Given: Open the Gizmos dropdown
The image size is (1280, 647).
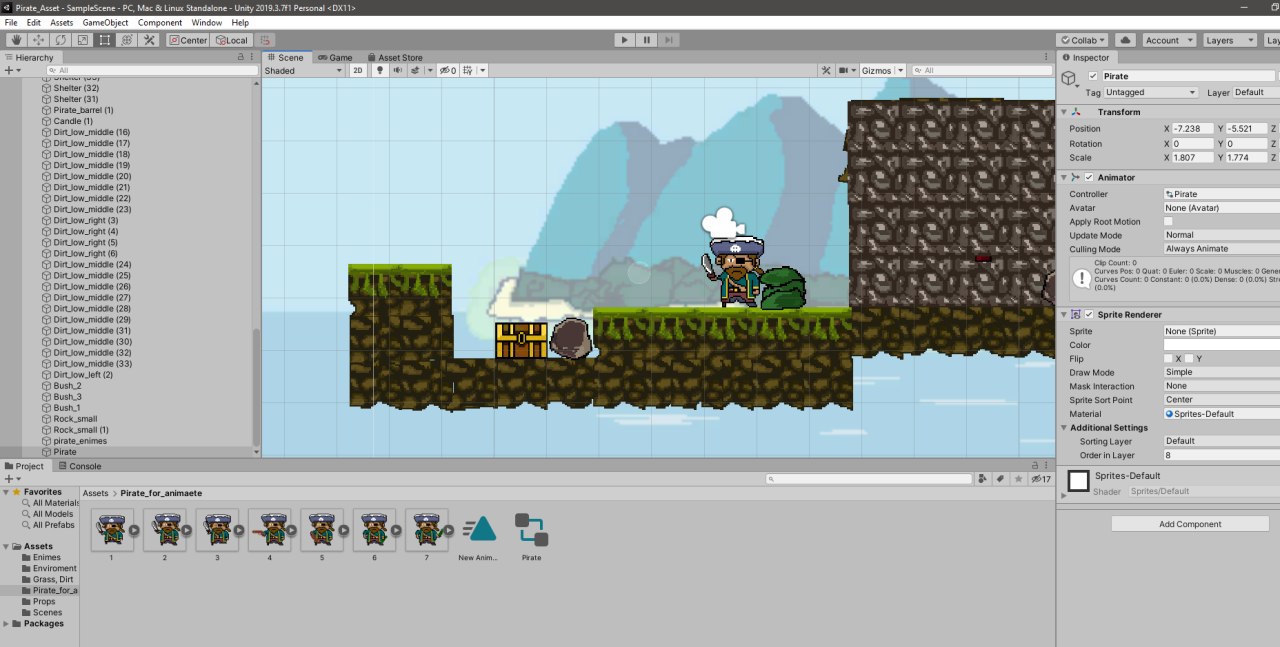Looking at the screenshot, I should point(883,70).
